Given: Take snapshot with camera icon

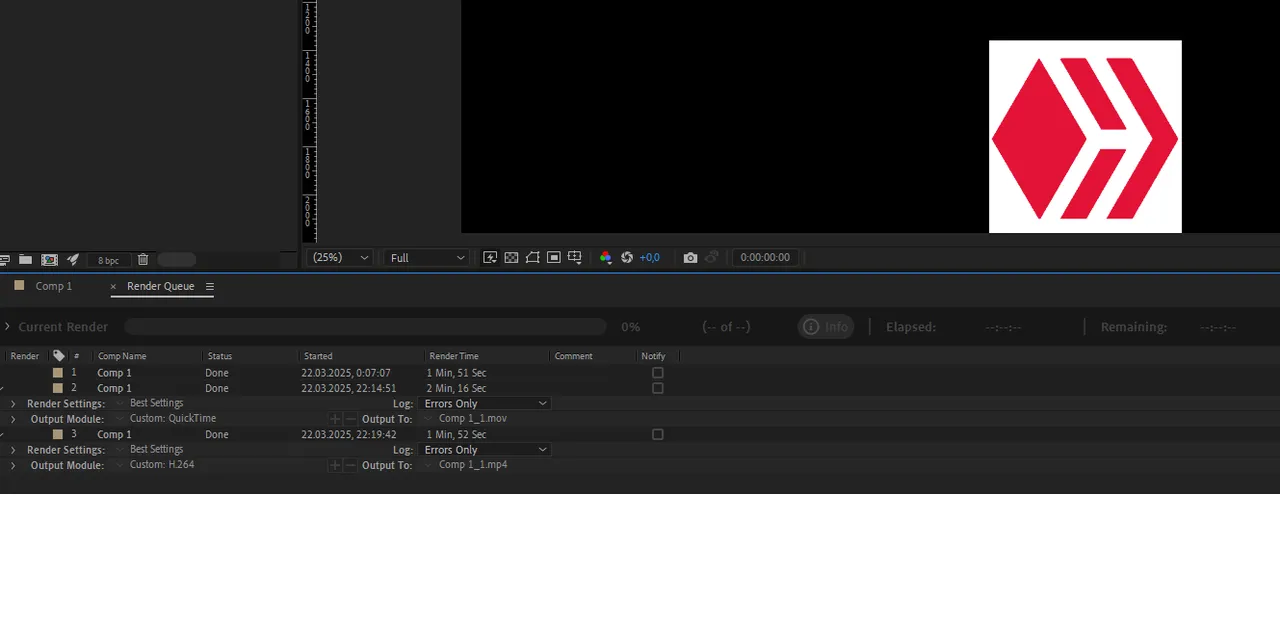Looking at the screenshot, I should point(690,257).
